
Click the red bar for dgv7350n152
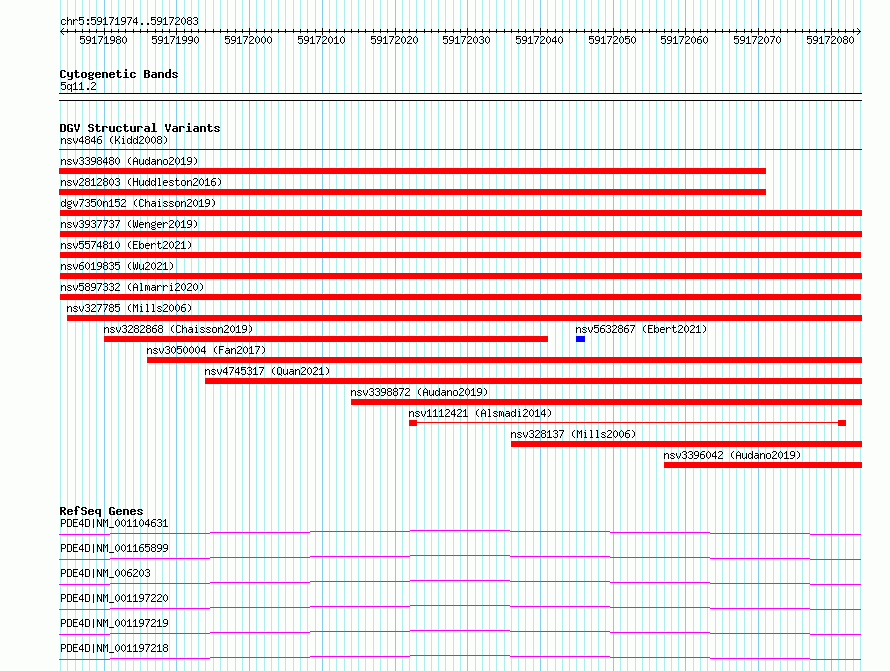[x=460, y=213]
